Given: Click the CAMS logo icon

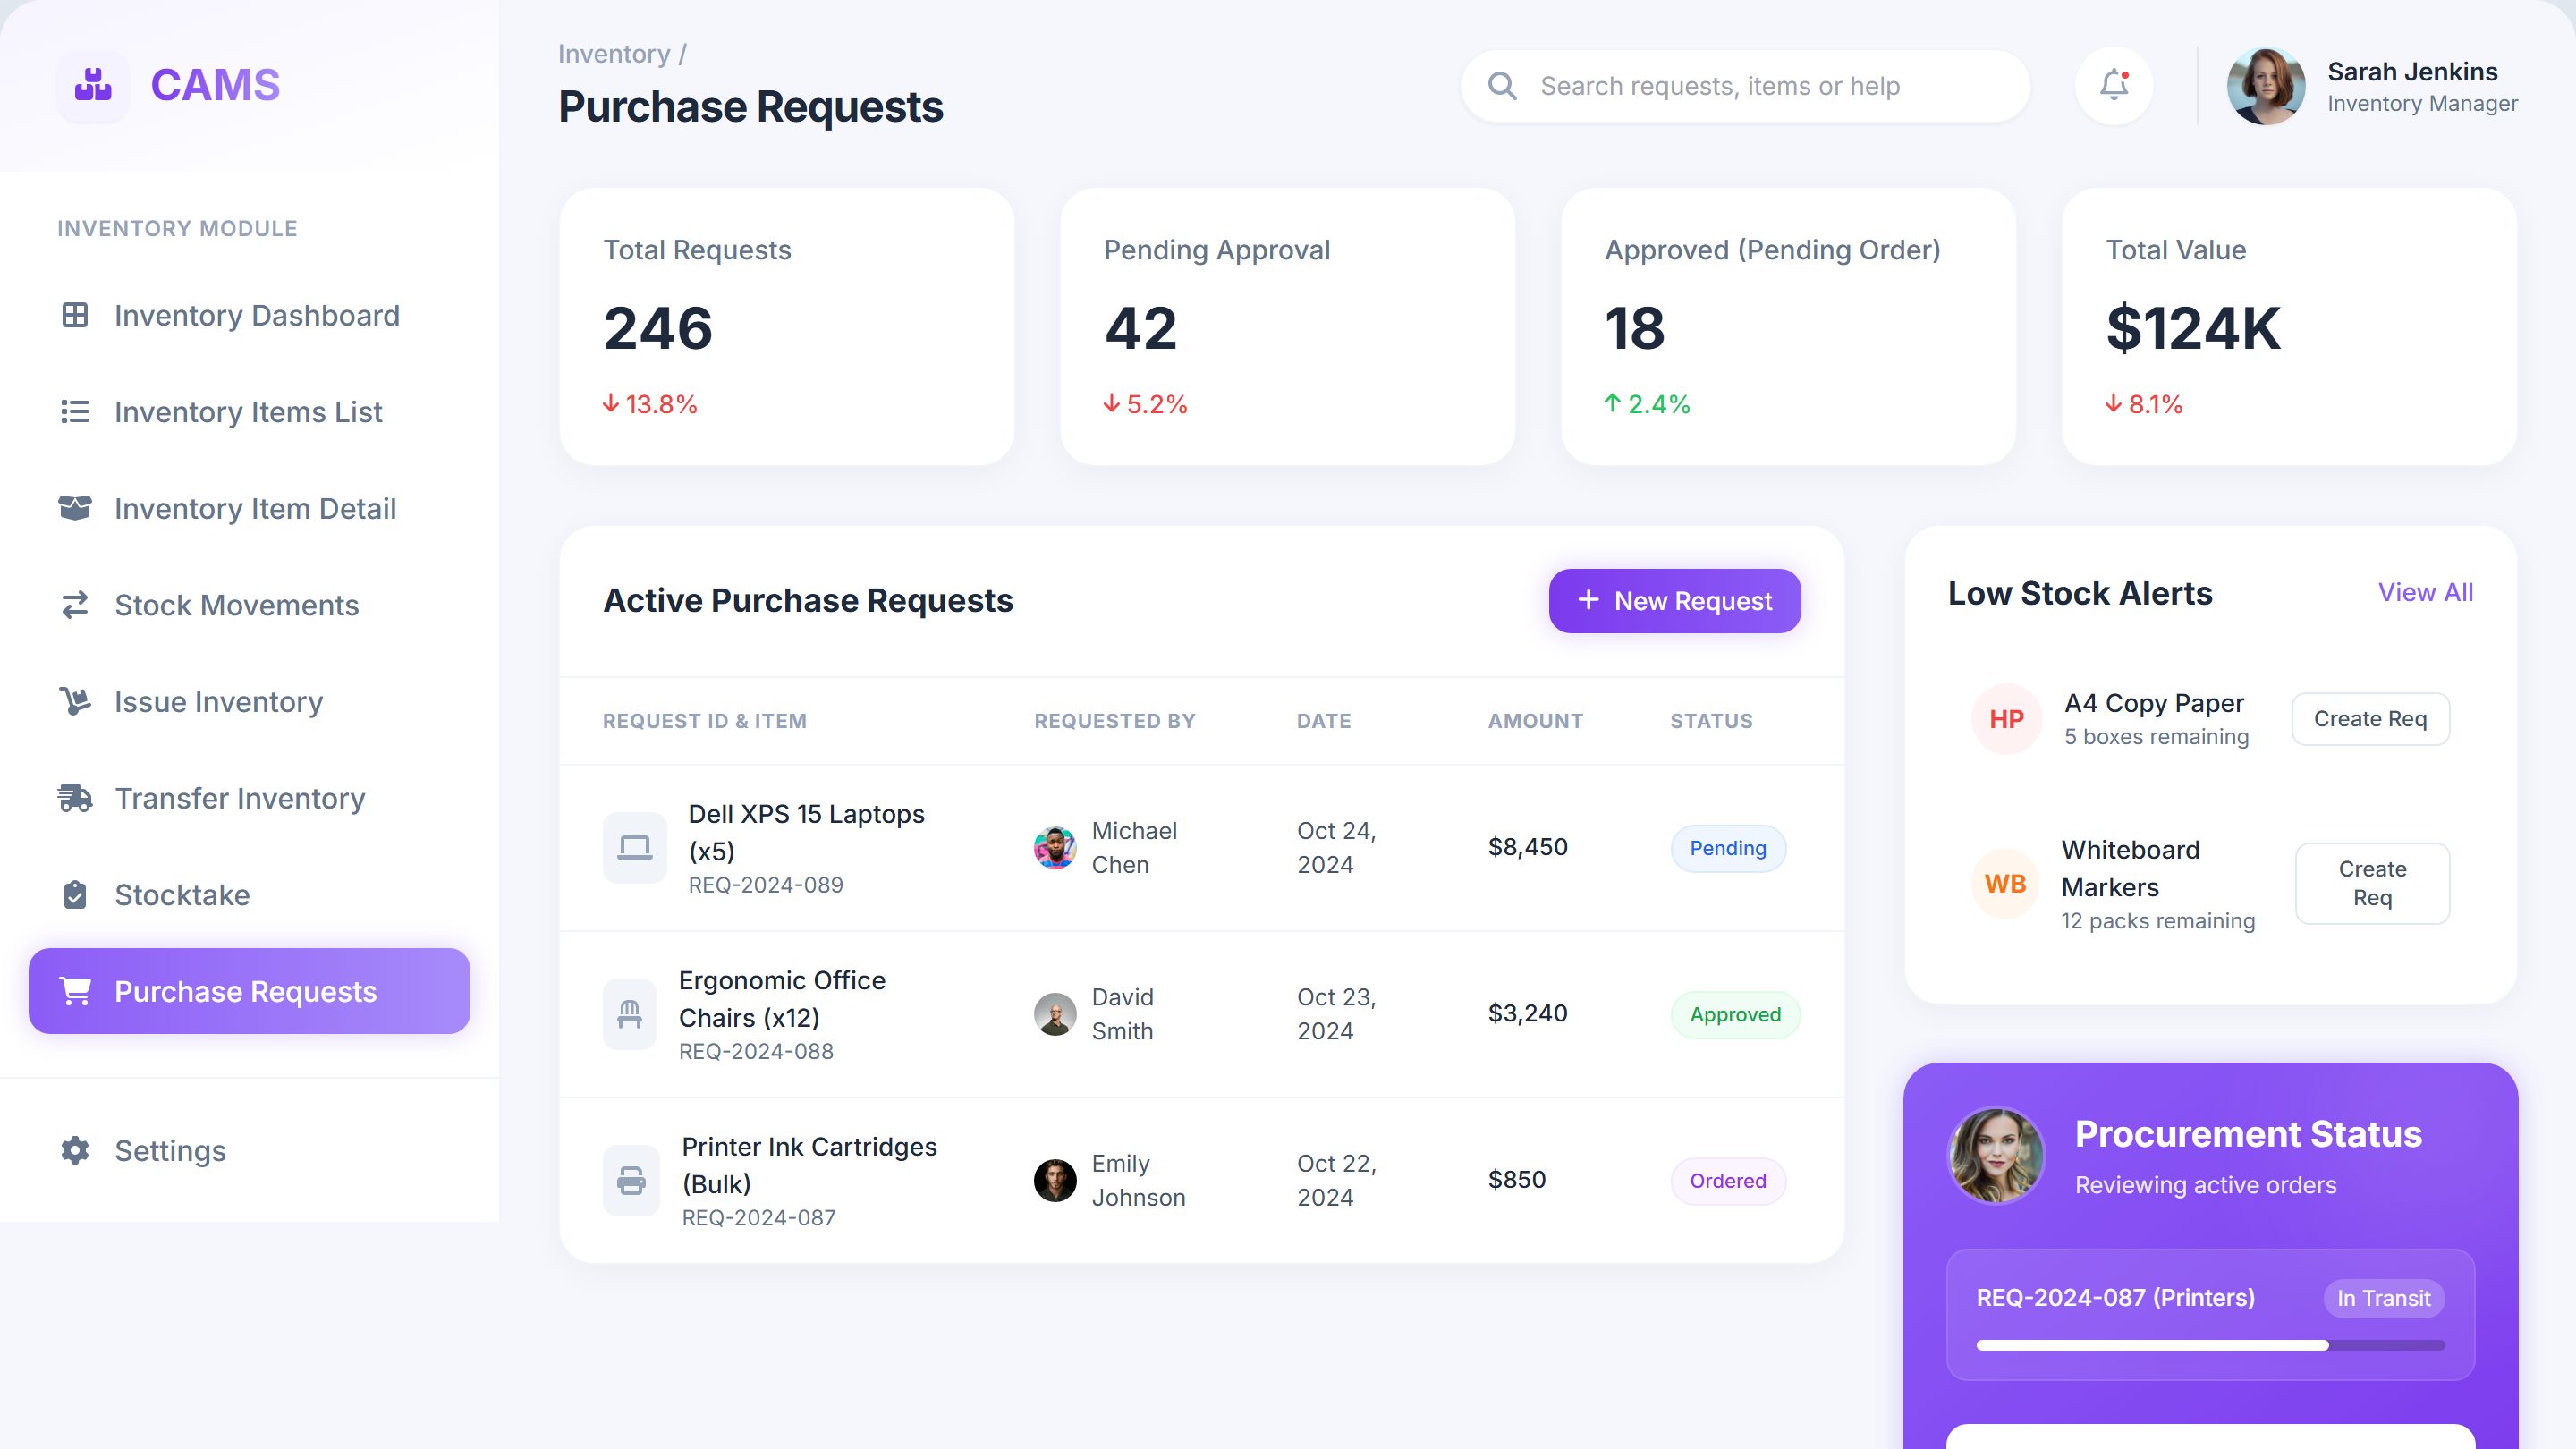Looking at the screenshot, I should click(x=93, y=86).
